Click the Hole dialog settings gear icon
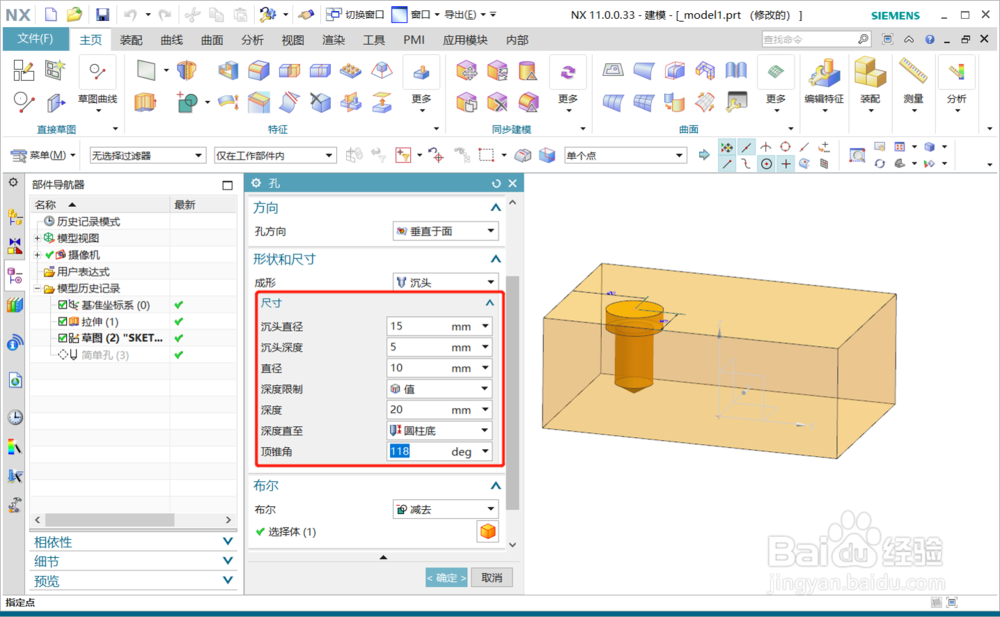This screenshot has height=617, width=1000. tap(256, 183)
